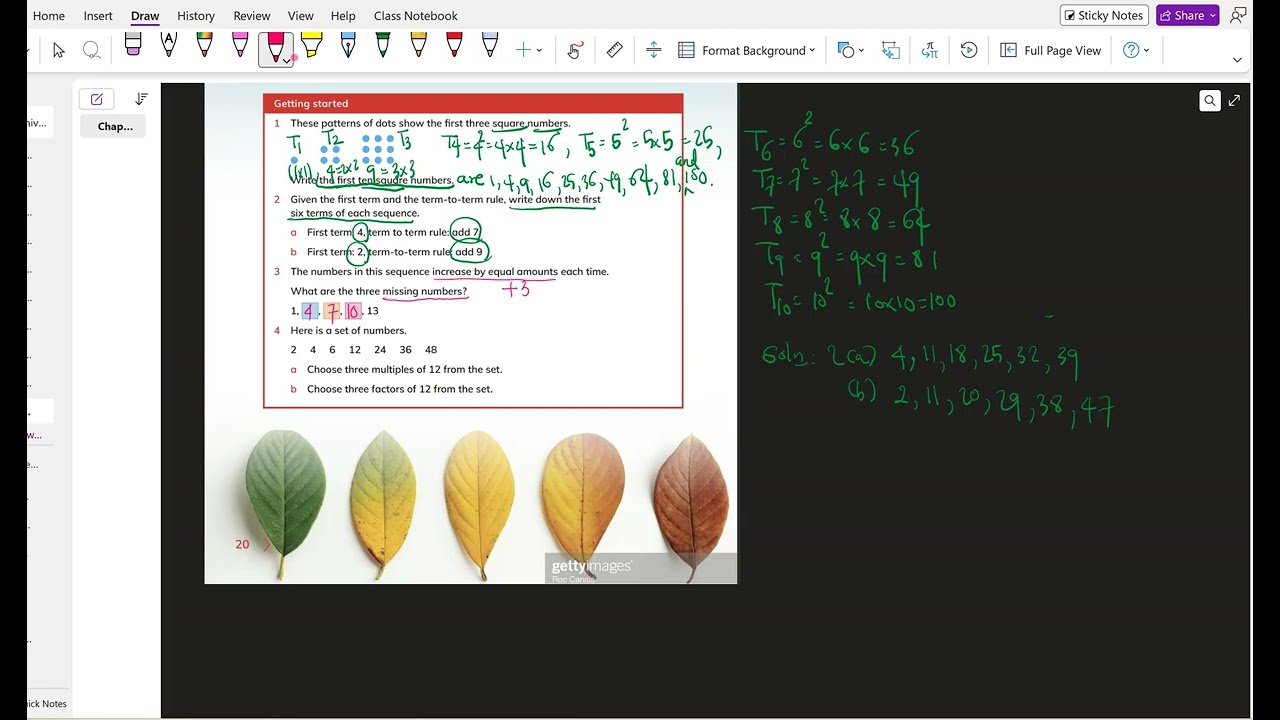Open the Class Notebook tab
1280x720 pixels.
click(x=416, y=16)
